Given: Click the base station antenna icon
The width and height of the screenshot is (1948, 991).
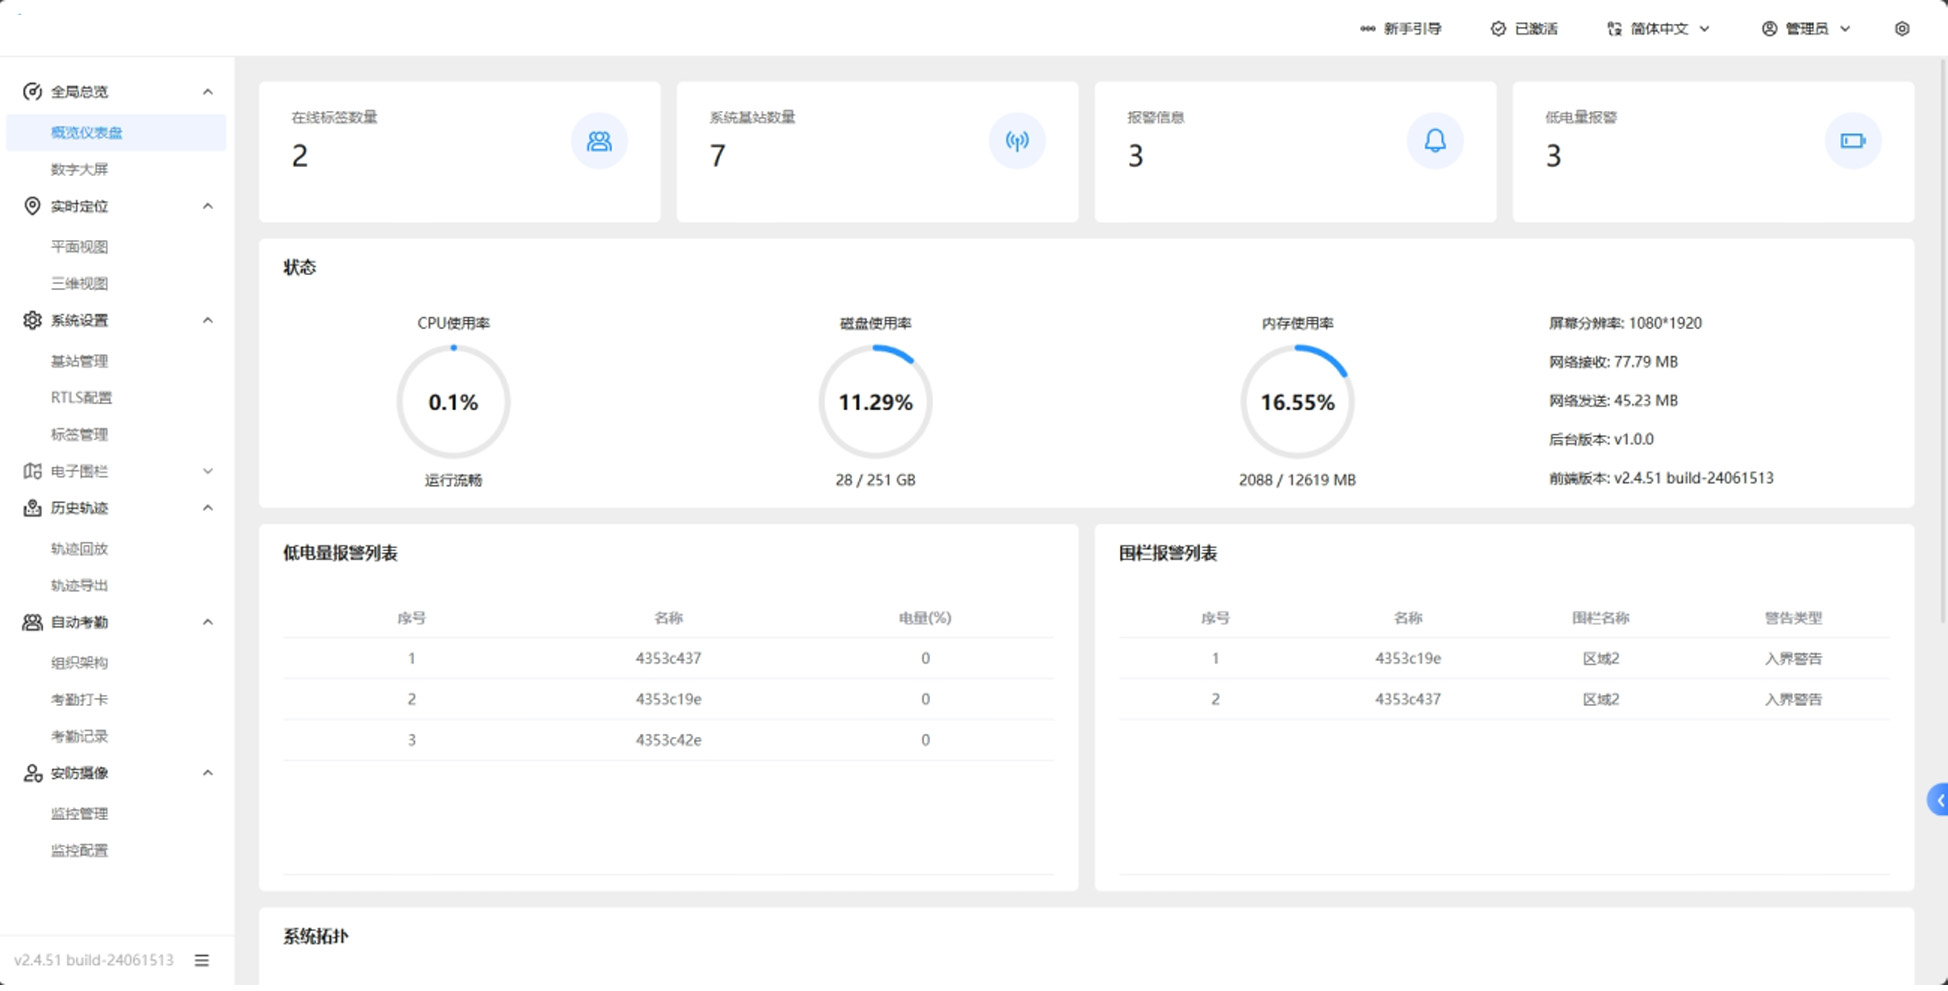Looking at the screenshot, I should pos(1017,141).
